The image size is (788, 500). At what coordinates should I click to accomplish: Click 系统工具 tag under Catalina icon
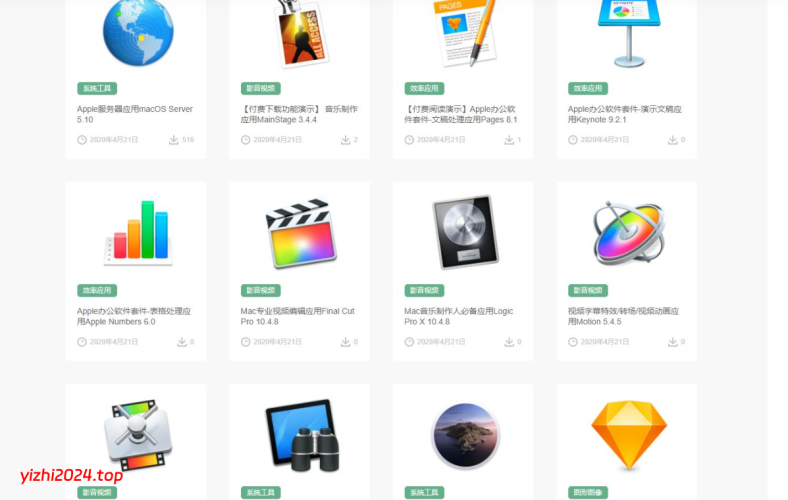point(424,492)
